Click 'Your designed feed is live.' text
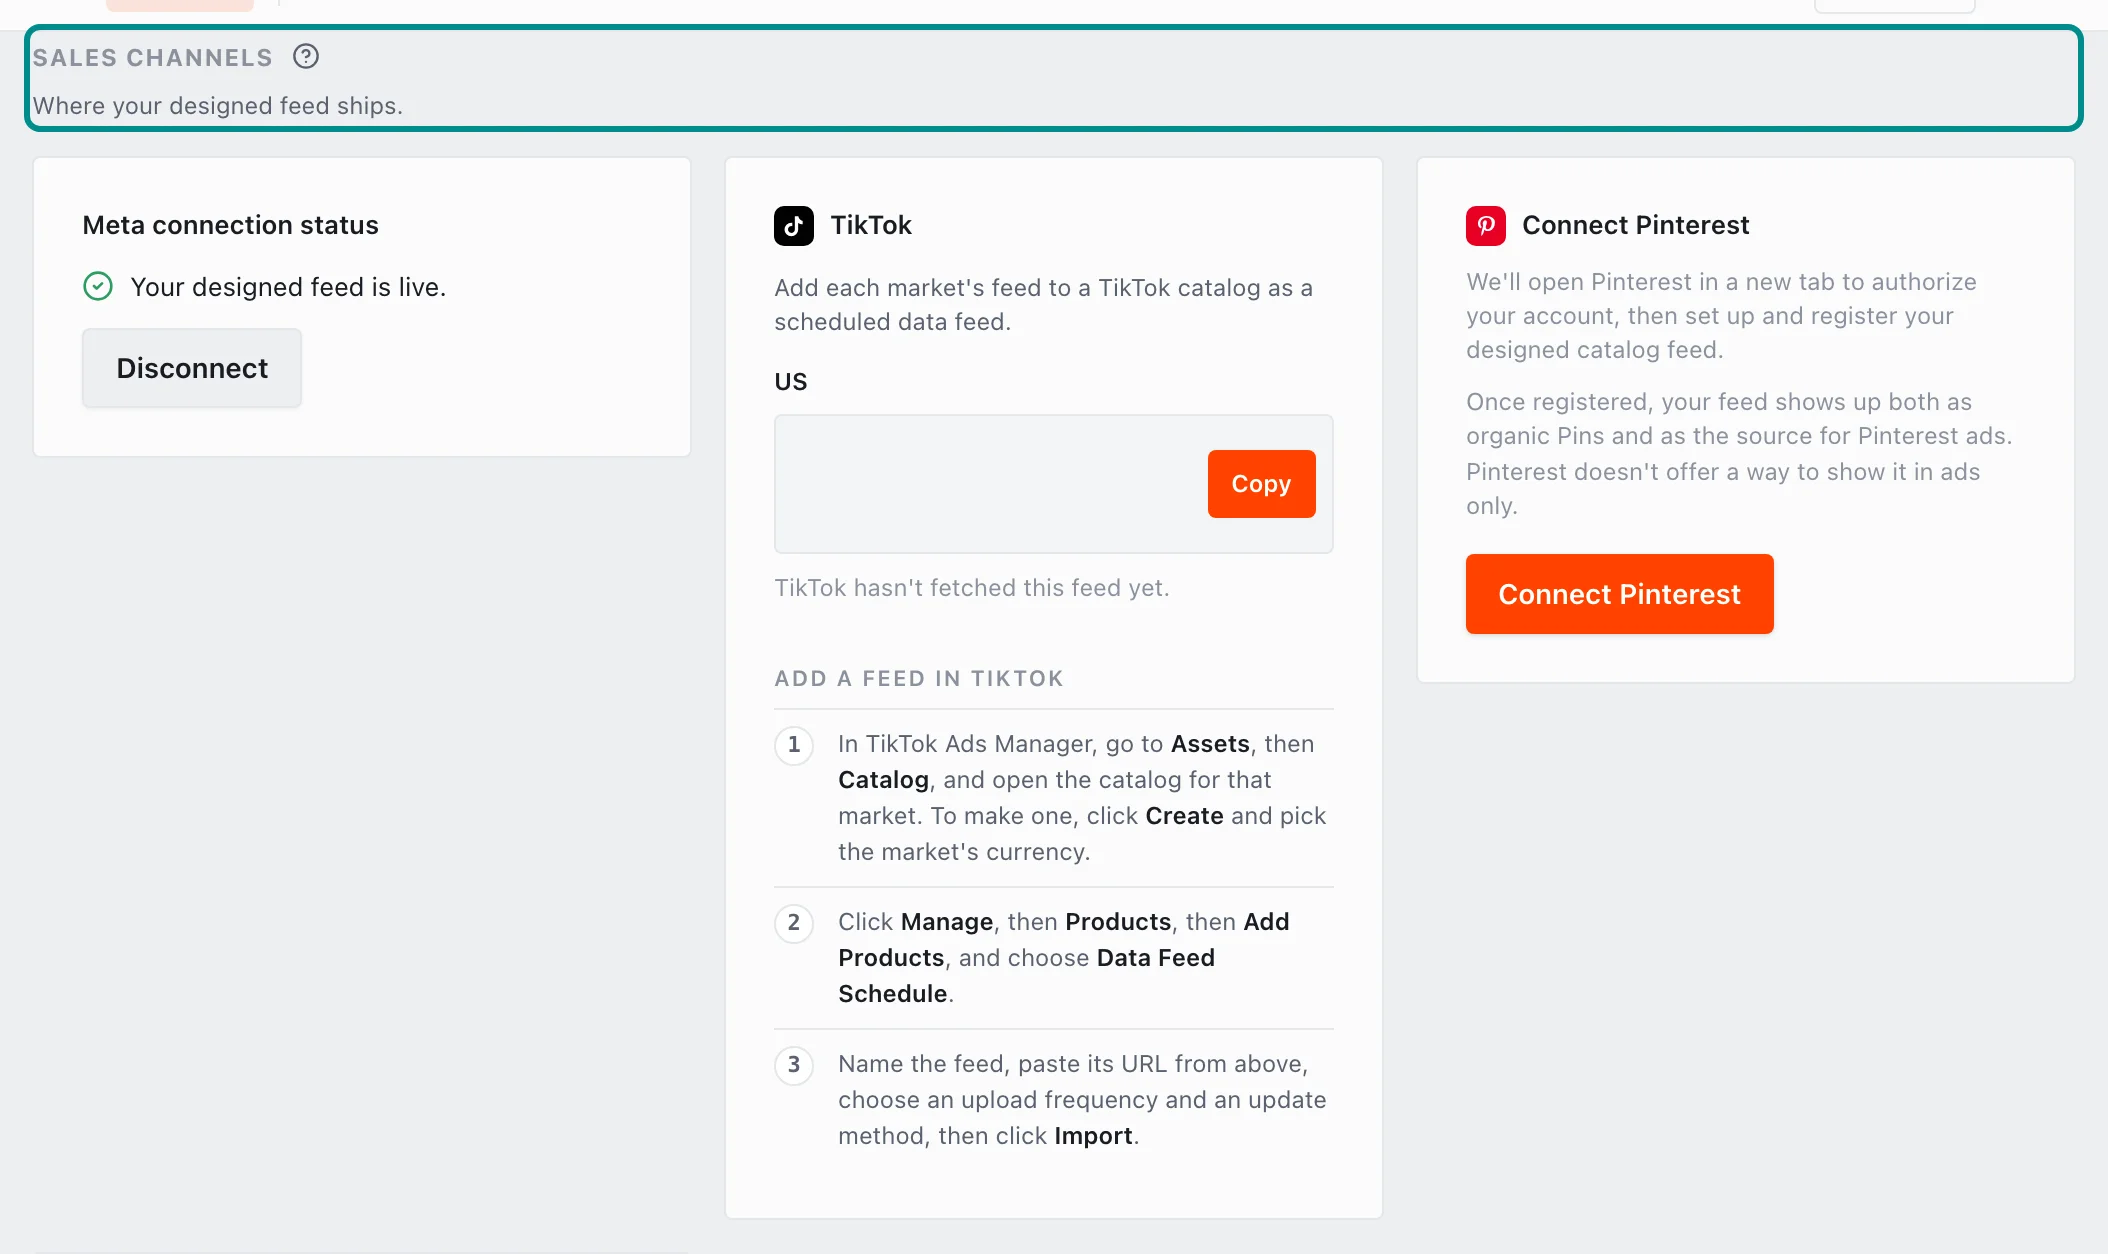The height and width of the screenshot is (1254, 2108). [x=288, y=287]
